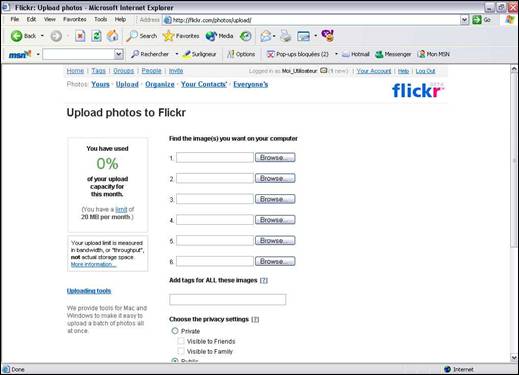Open the MSN logo dropdown arrow
Image resolution: width=519 pixels, height=375 pixels.
pos(38,54)
